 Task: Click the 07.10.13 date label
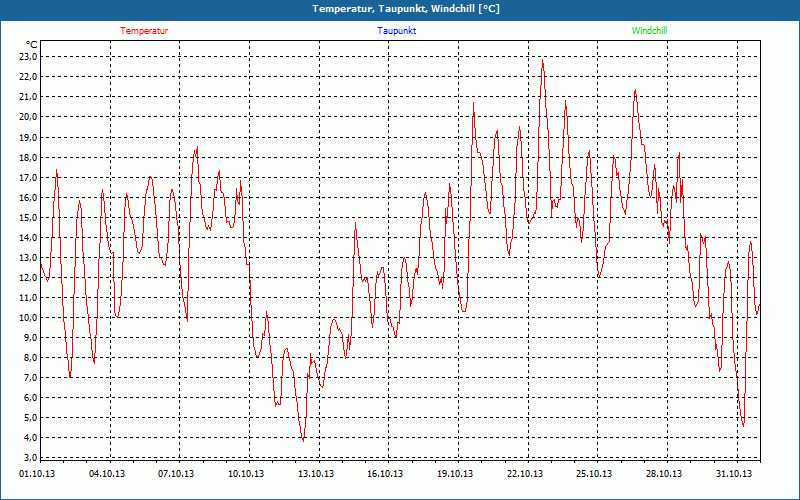point(176,474)
